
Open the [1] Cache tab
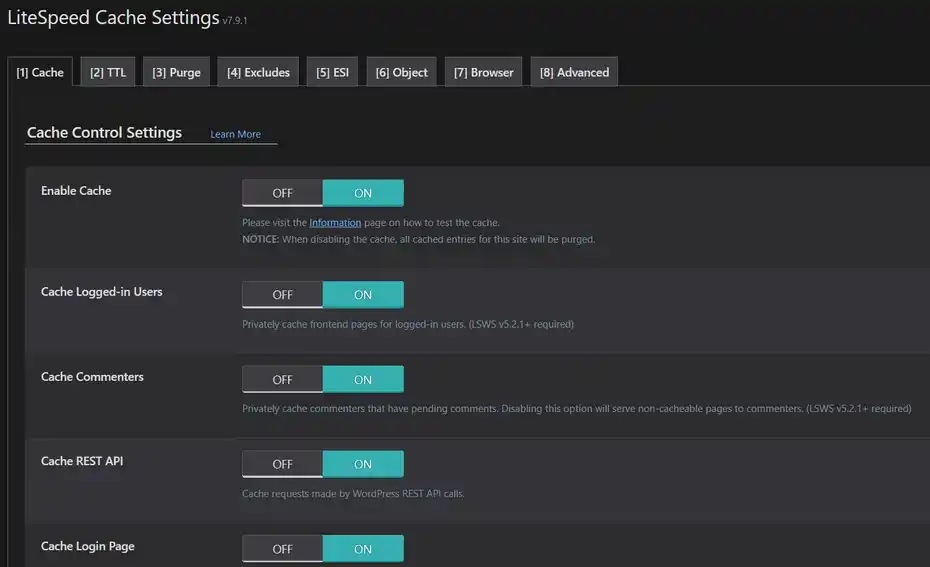[x=40, y=72]
